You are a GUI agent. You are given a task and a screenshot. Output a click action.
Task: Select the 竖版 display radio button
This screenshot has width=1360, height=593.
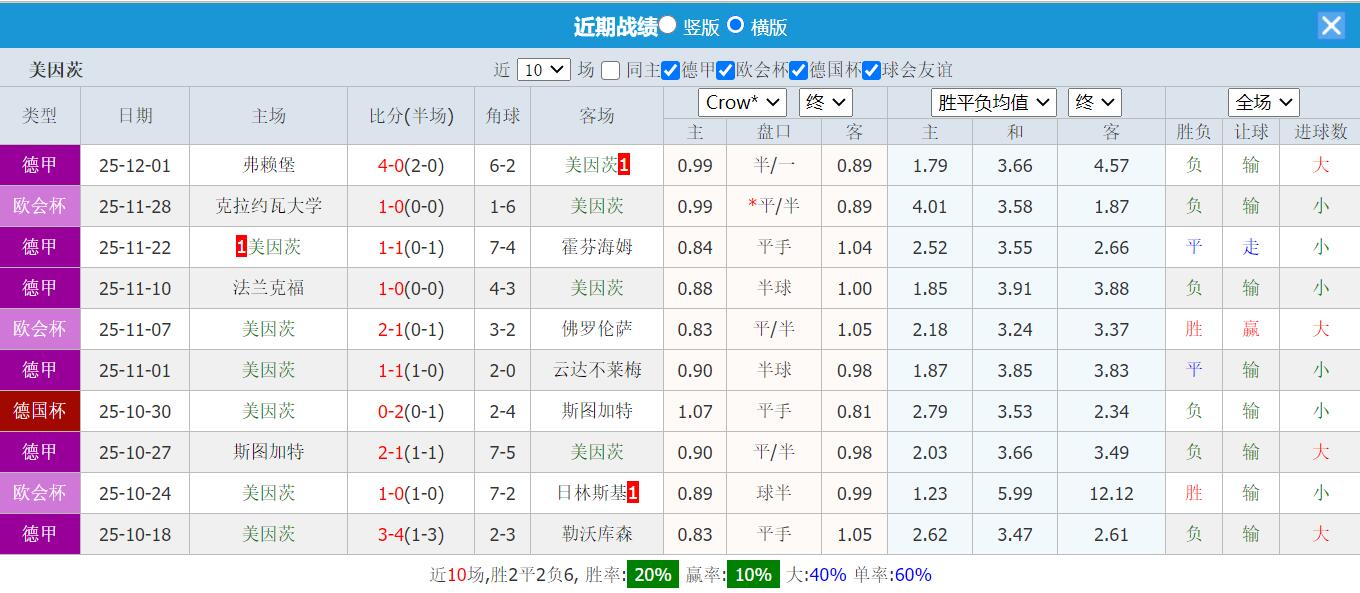667,24
